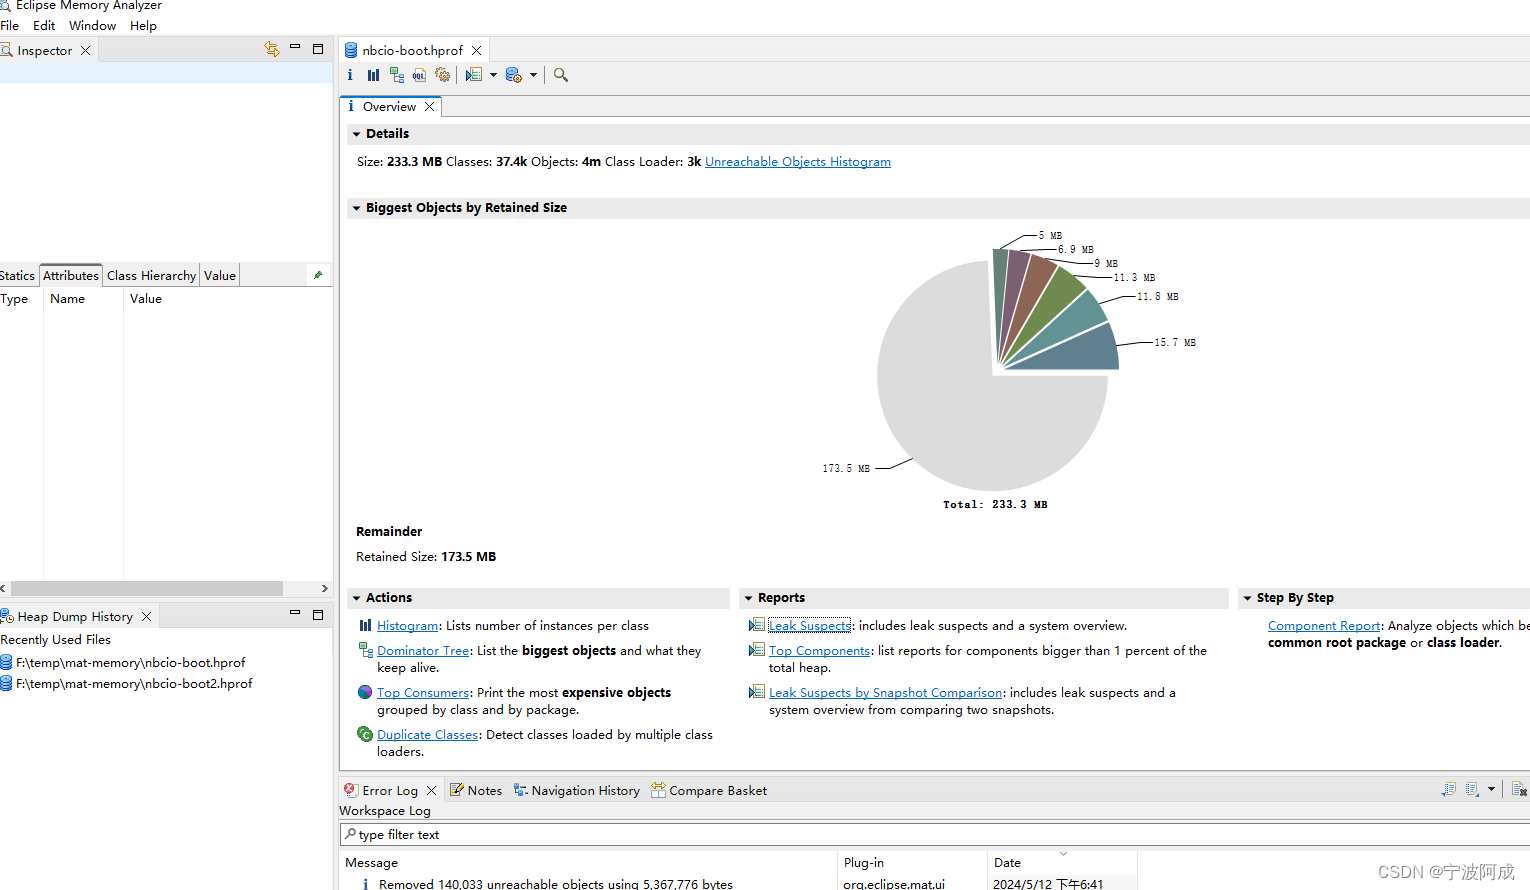This screenshot has width=1530, height=890.
Task: Pin the Inspector view with the link icon
Action: 271,48
